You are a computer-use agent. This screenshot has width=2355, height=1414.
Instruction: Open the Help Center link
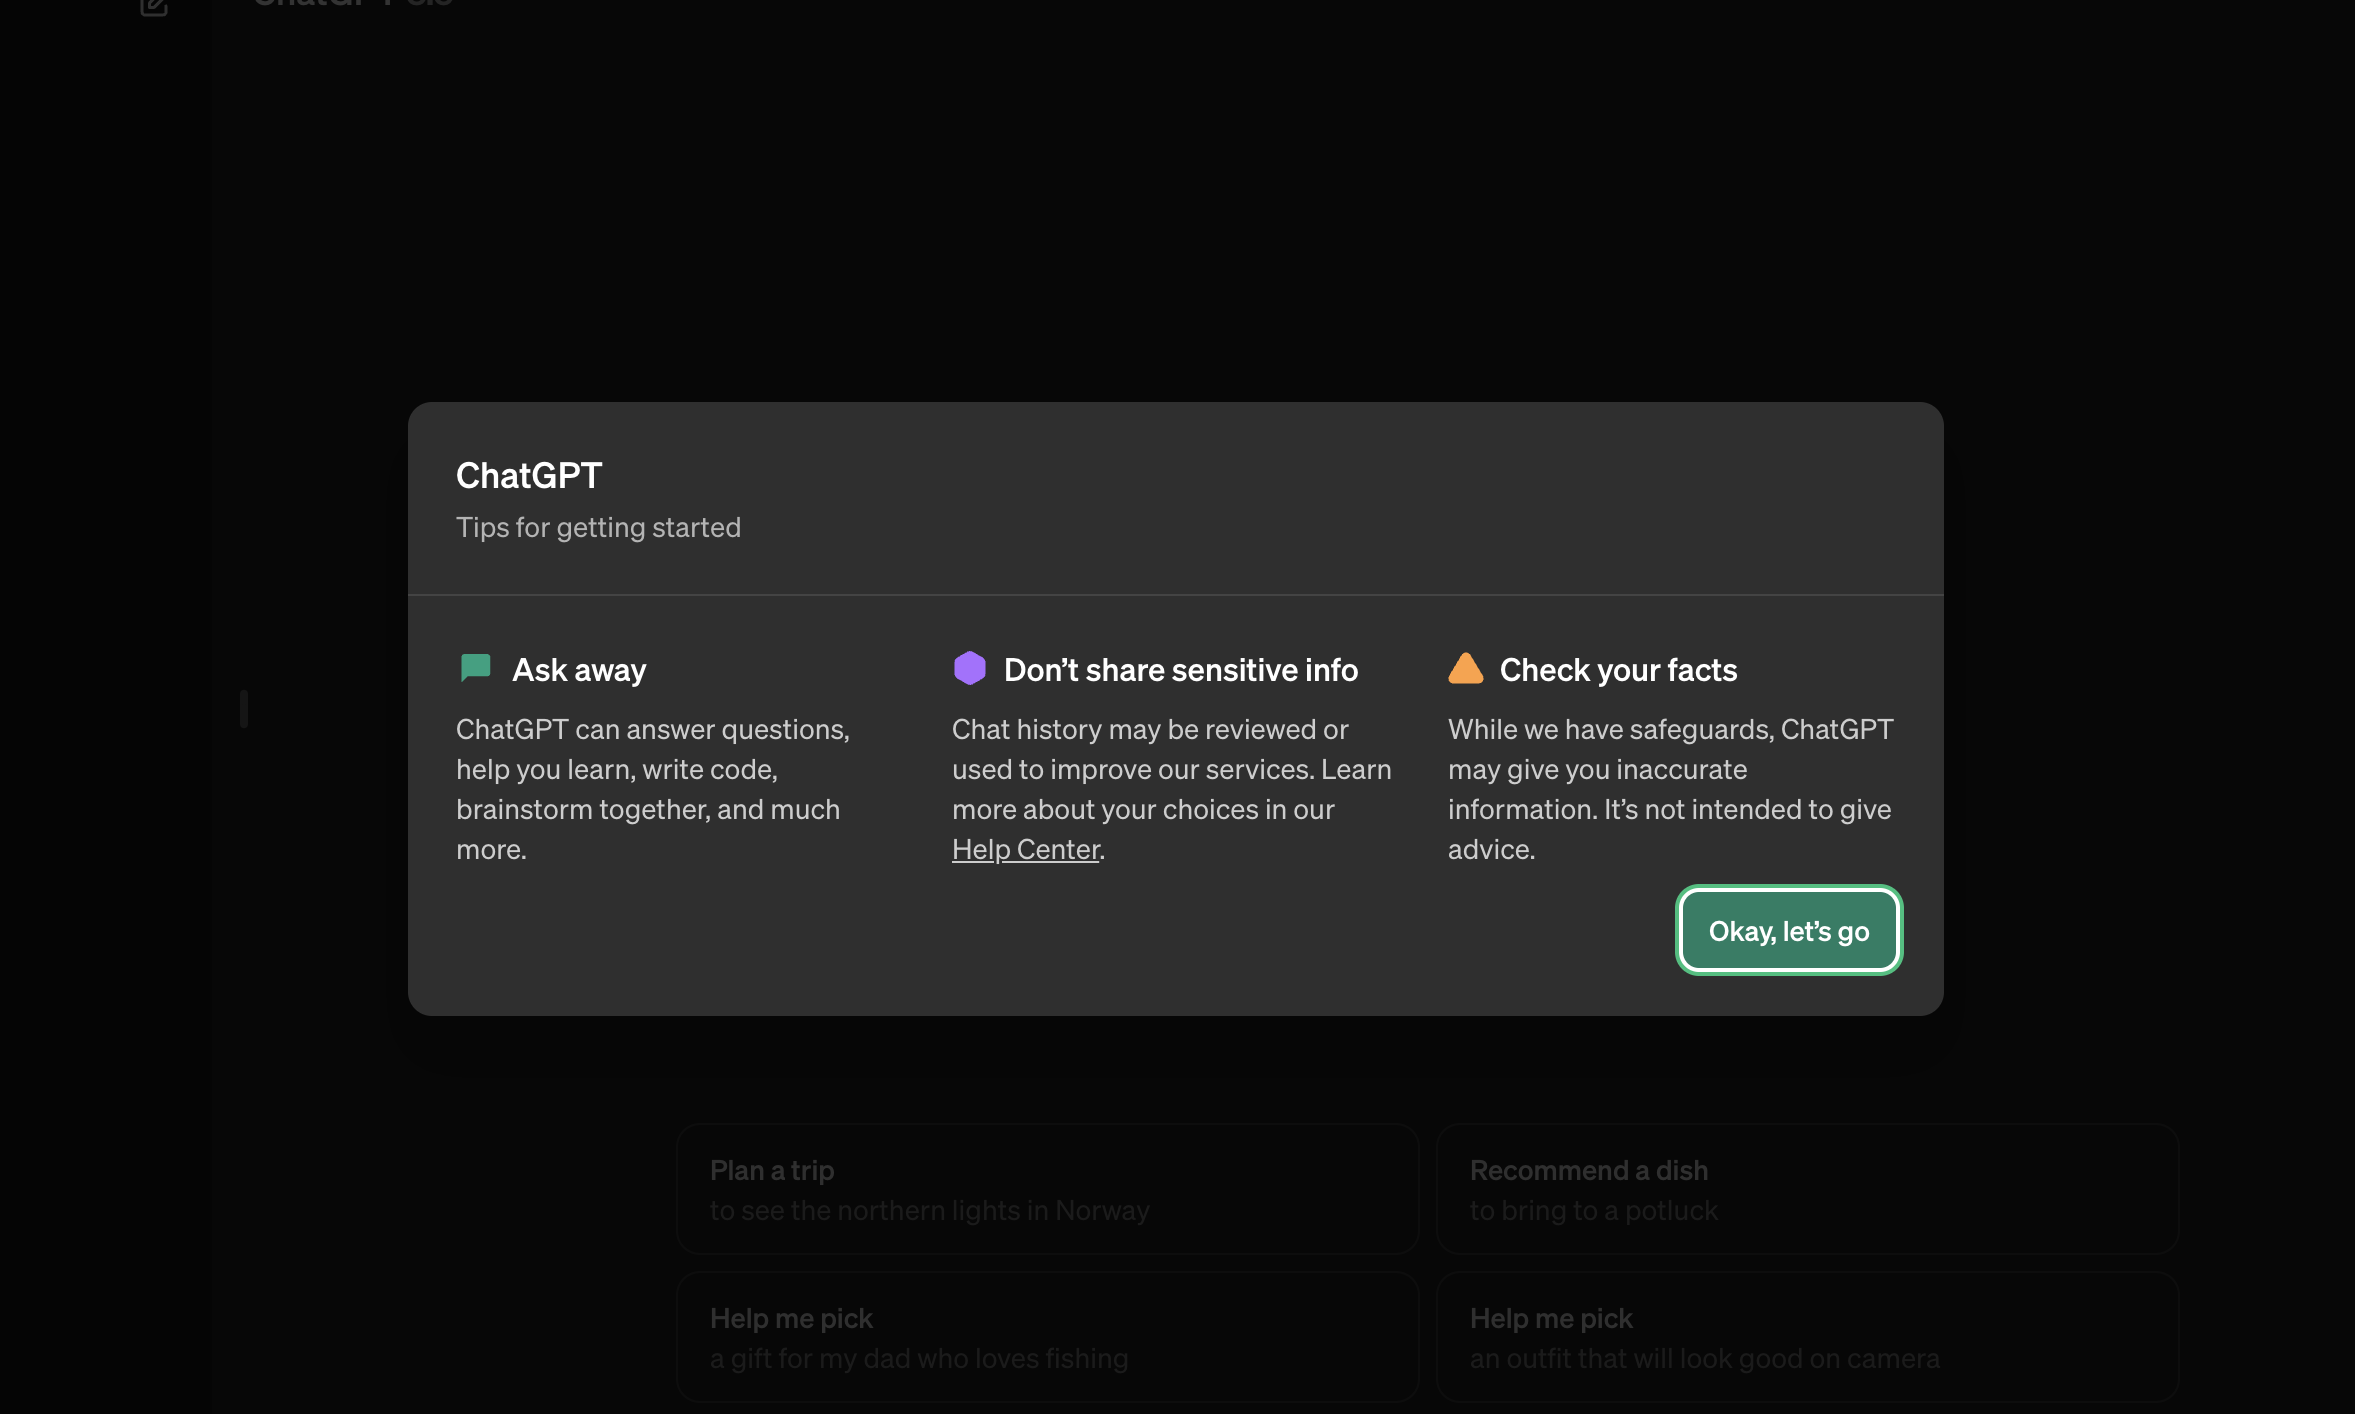point(1025,849)
